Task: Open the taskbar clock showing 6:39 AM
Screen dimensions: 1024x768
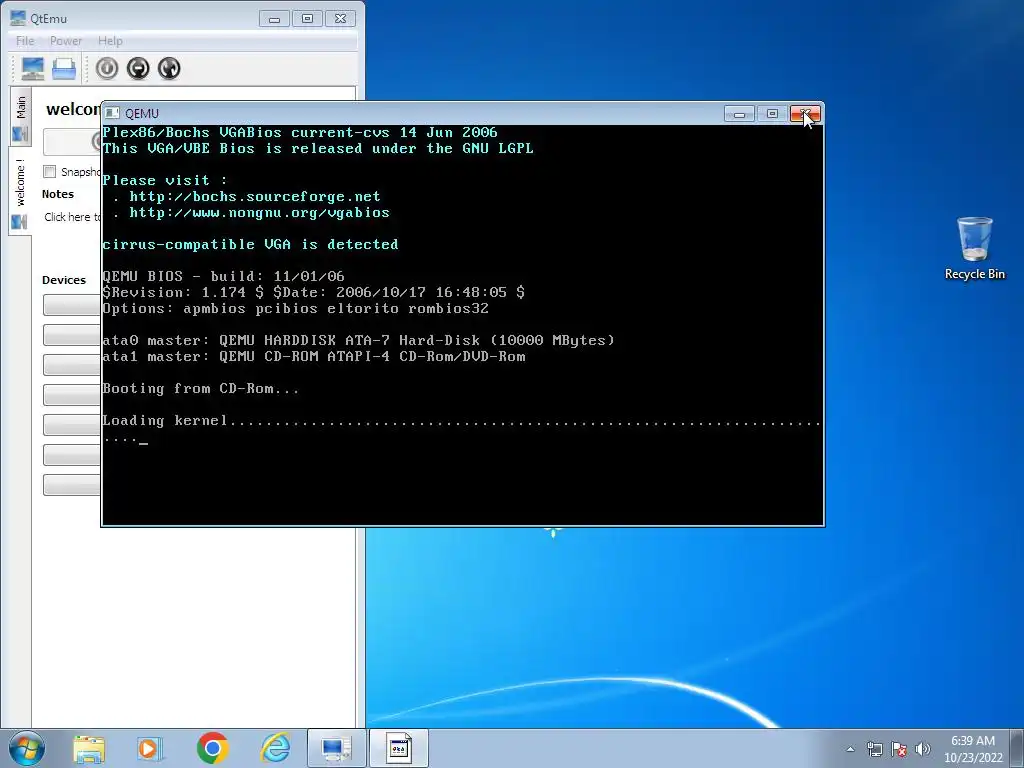Action: pyautogui.click(x=973, y=749)
